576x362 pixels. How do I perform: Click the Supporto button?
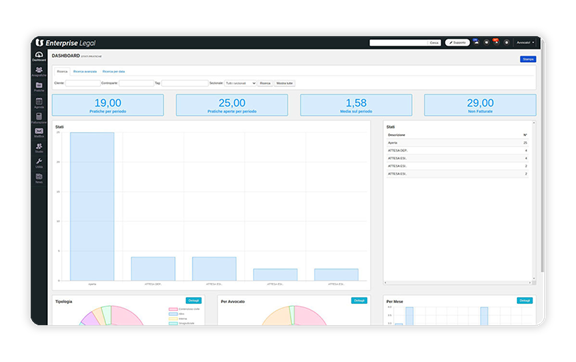pyautogui.click(x=457, y=43)
